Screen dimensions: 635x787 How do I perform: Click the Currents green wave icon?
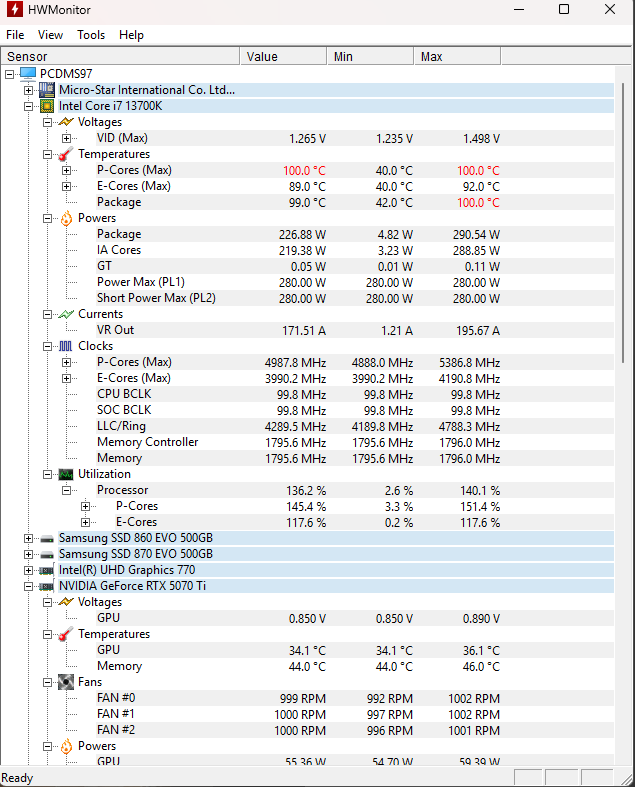(x=66, y=314)
